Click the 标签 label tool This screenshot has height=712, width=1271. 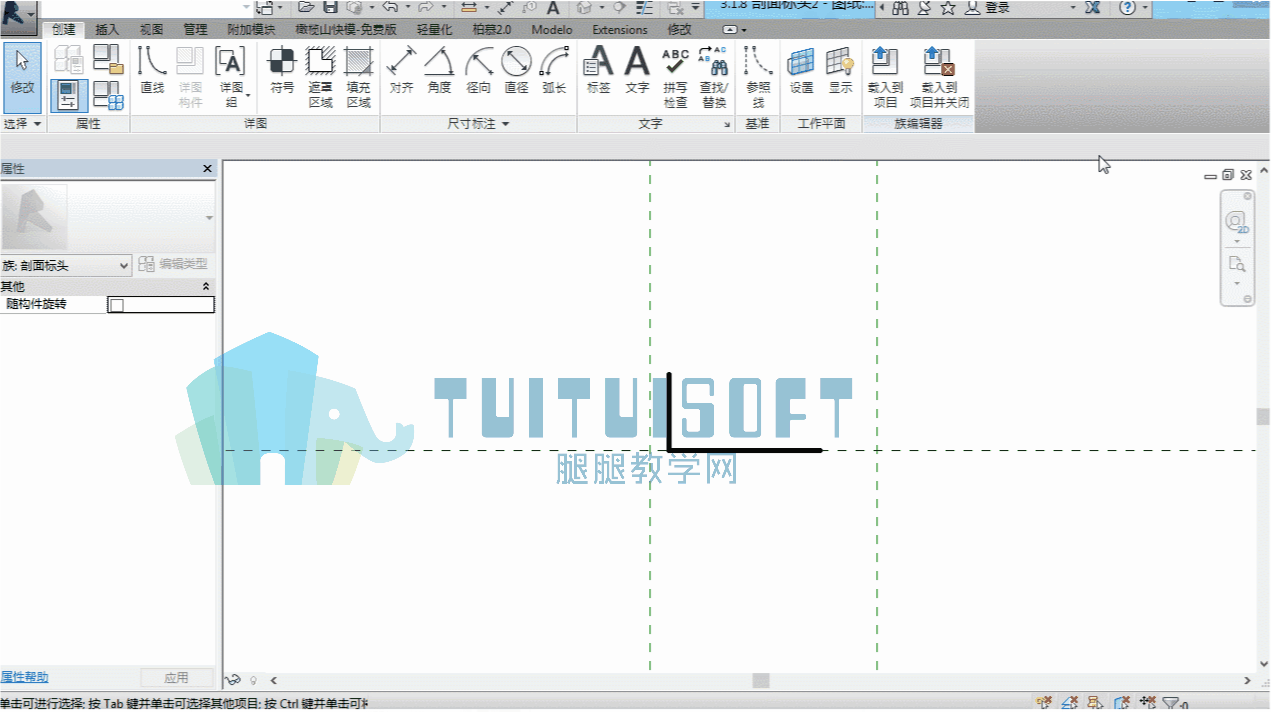point(598,70)
